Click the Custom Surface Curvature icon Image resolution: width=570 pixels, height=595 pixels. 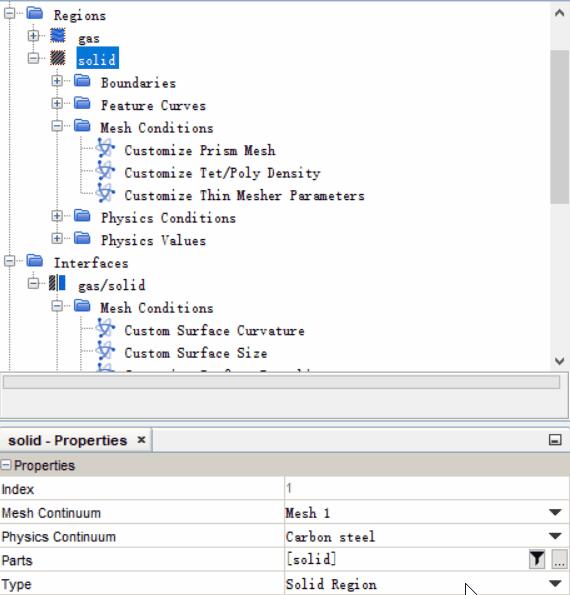(x=105, y=328)
